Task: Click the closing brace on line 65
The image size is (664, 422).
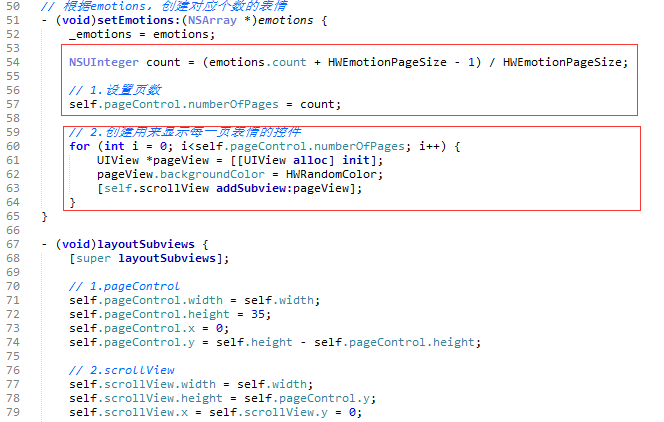Action: pos(44,216)
